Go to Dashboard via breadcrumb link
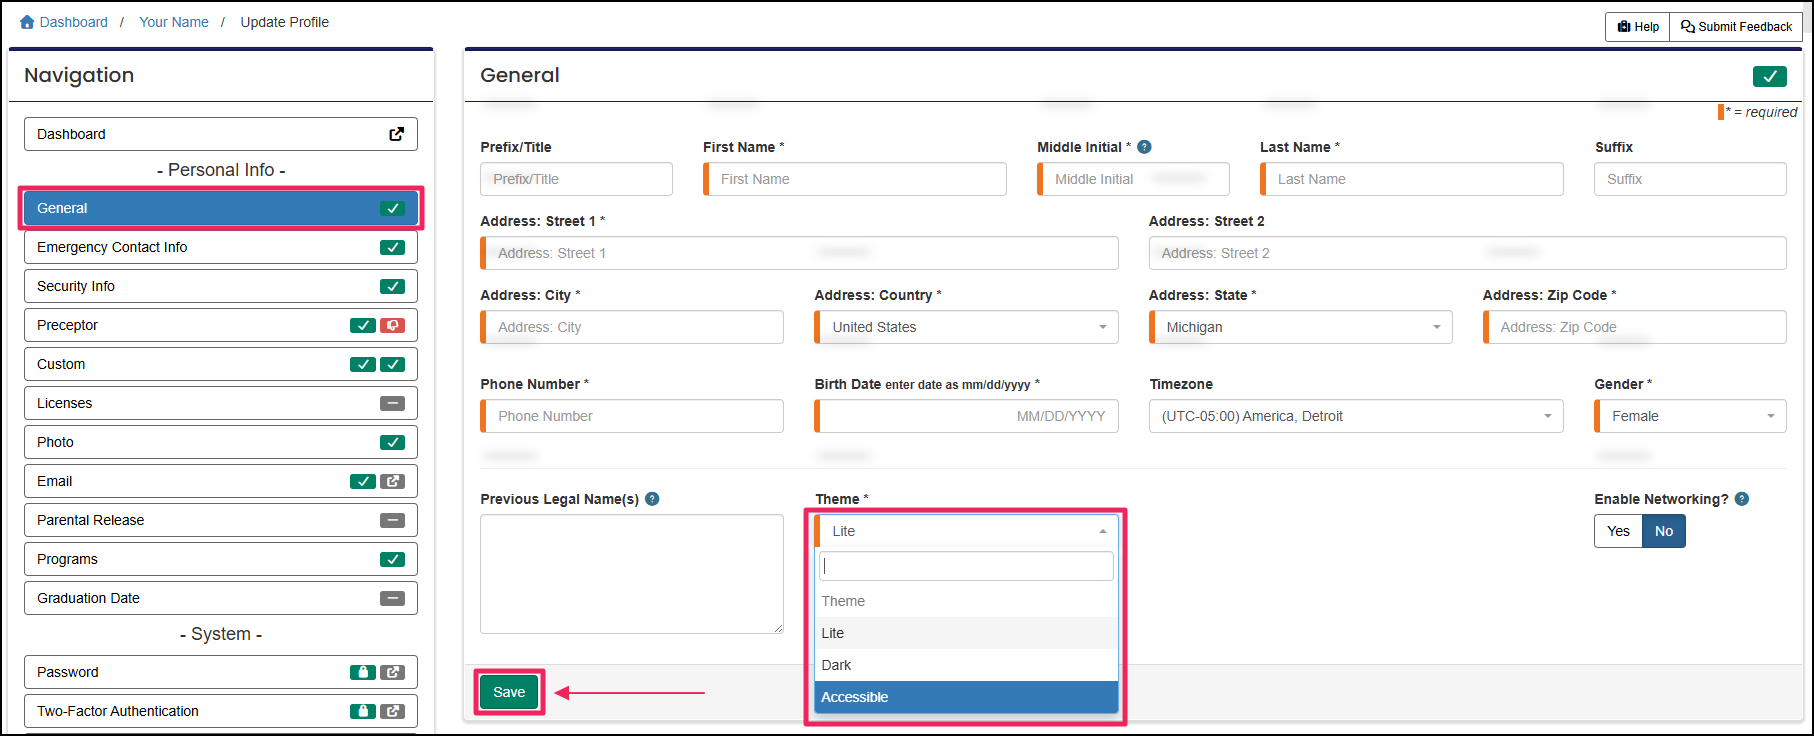This screenshot has width=1814, height=736. (x=73, y=22)
